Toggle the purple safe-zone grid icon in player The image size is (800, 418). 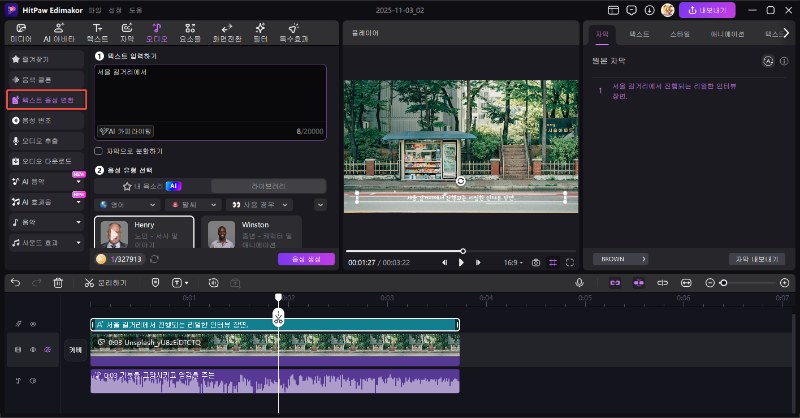(x=553, y=262)
